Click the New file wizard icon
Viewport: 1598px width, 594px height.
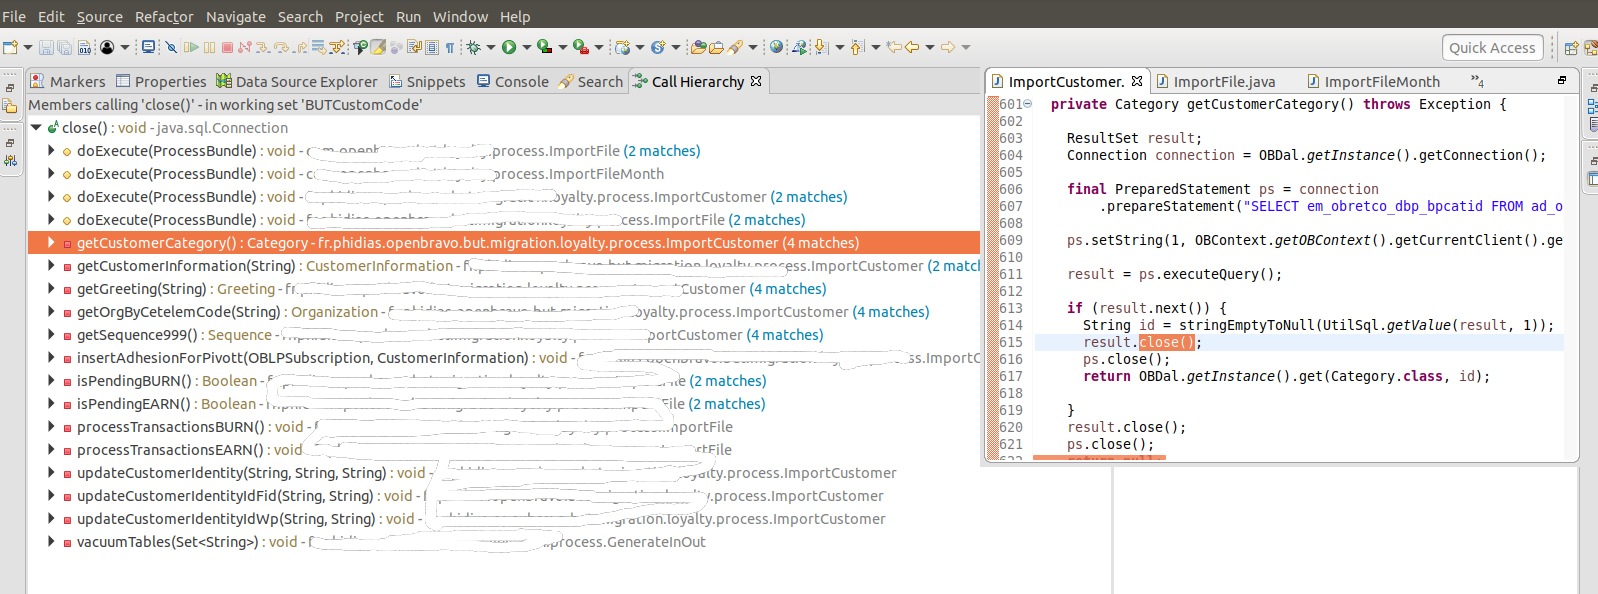tap(11, 47)
